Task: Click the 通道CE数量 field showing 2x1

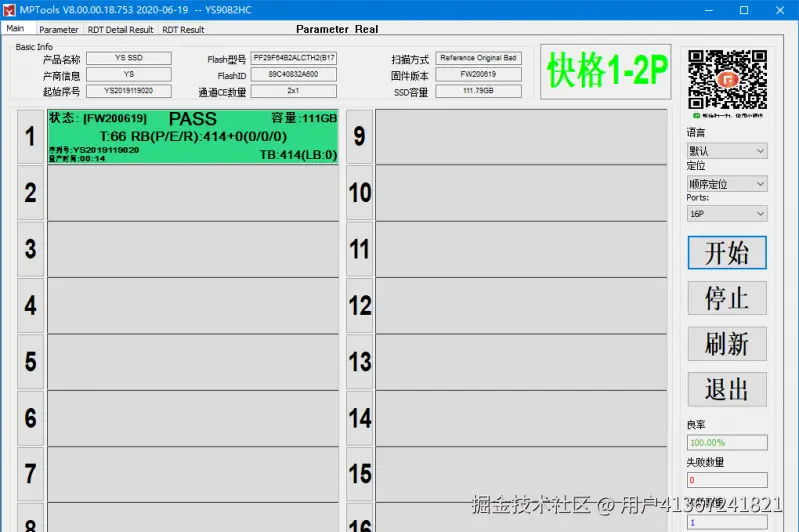Action: [x=294, y=91]
